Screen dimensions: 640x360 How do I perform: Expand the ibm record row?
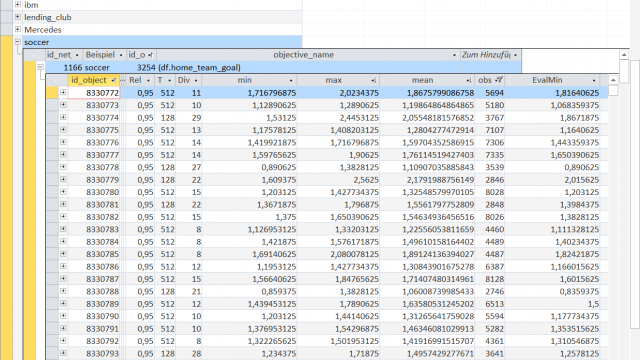point(18,4)
